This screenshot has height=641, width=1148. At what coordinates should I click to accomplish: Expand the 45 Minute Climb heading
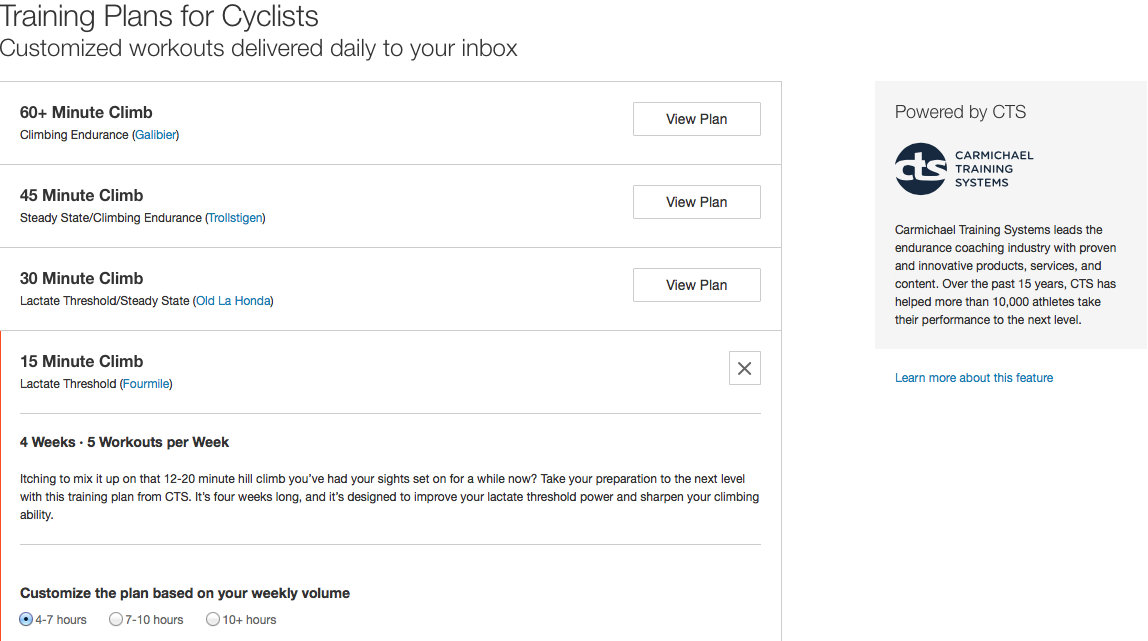point(81,195)
